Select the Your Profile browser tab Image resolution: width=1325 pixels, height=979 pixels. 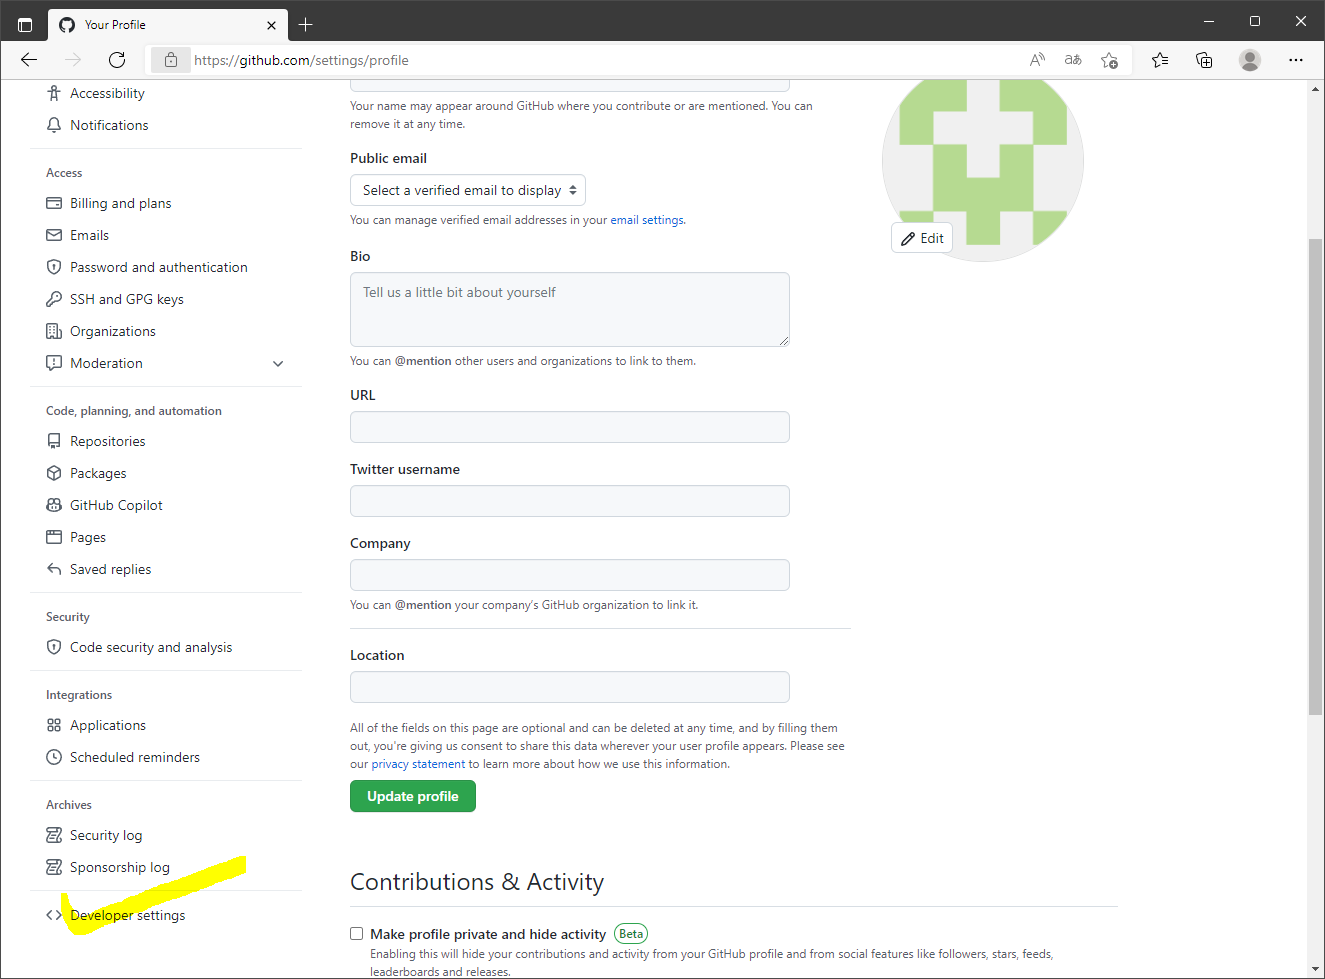[x=168, y=25]
